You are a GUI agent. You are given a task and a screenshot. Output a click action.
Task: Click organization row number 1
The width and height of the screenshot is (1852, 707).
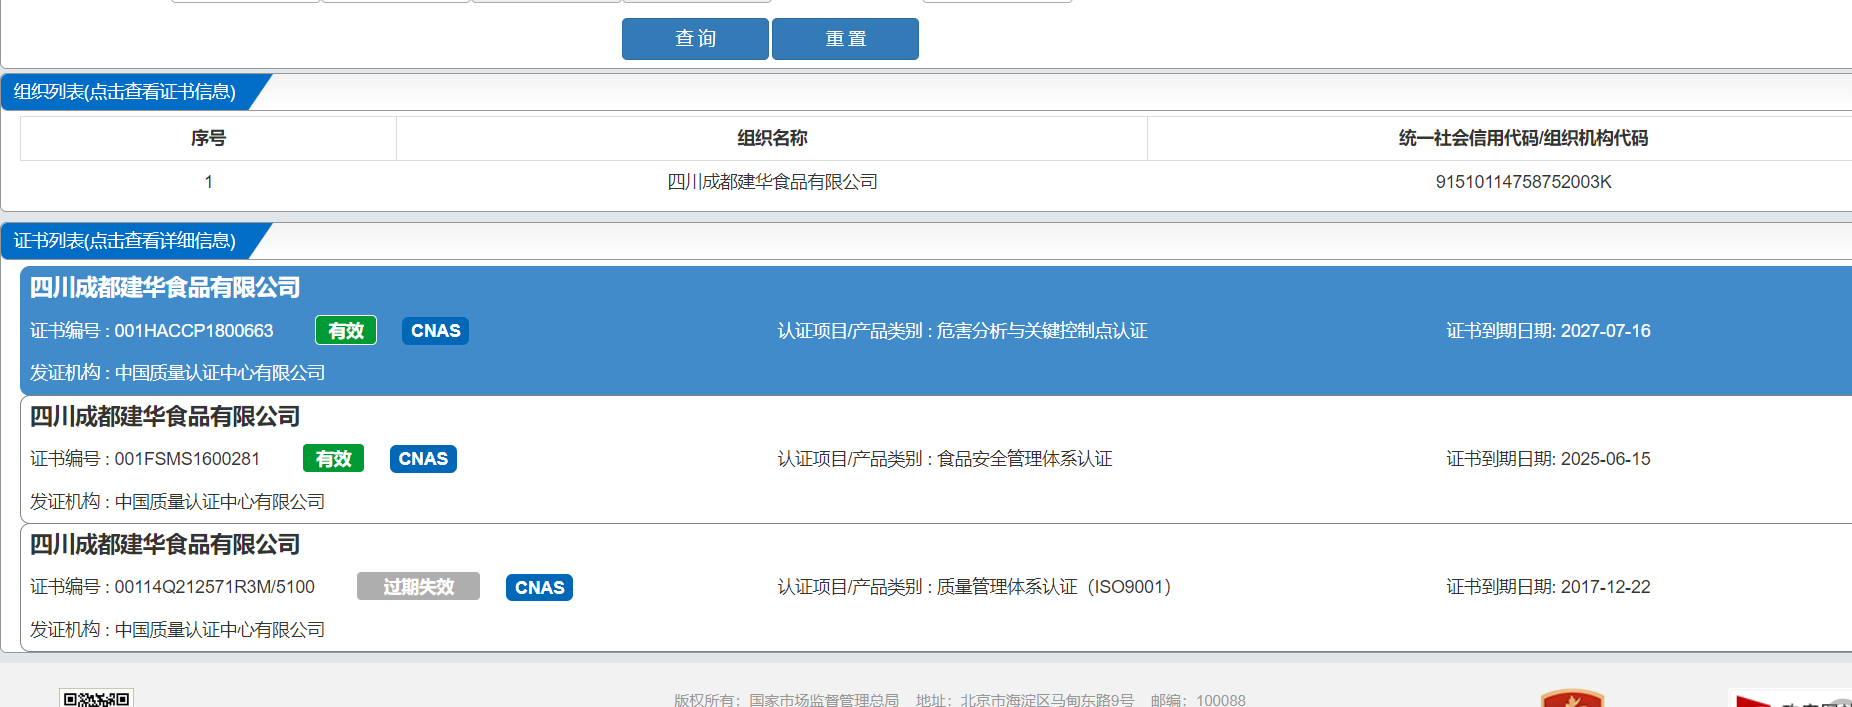coord(208,182)
